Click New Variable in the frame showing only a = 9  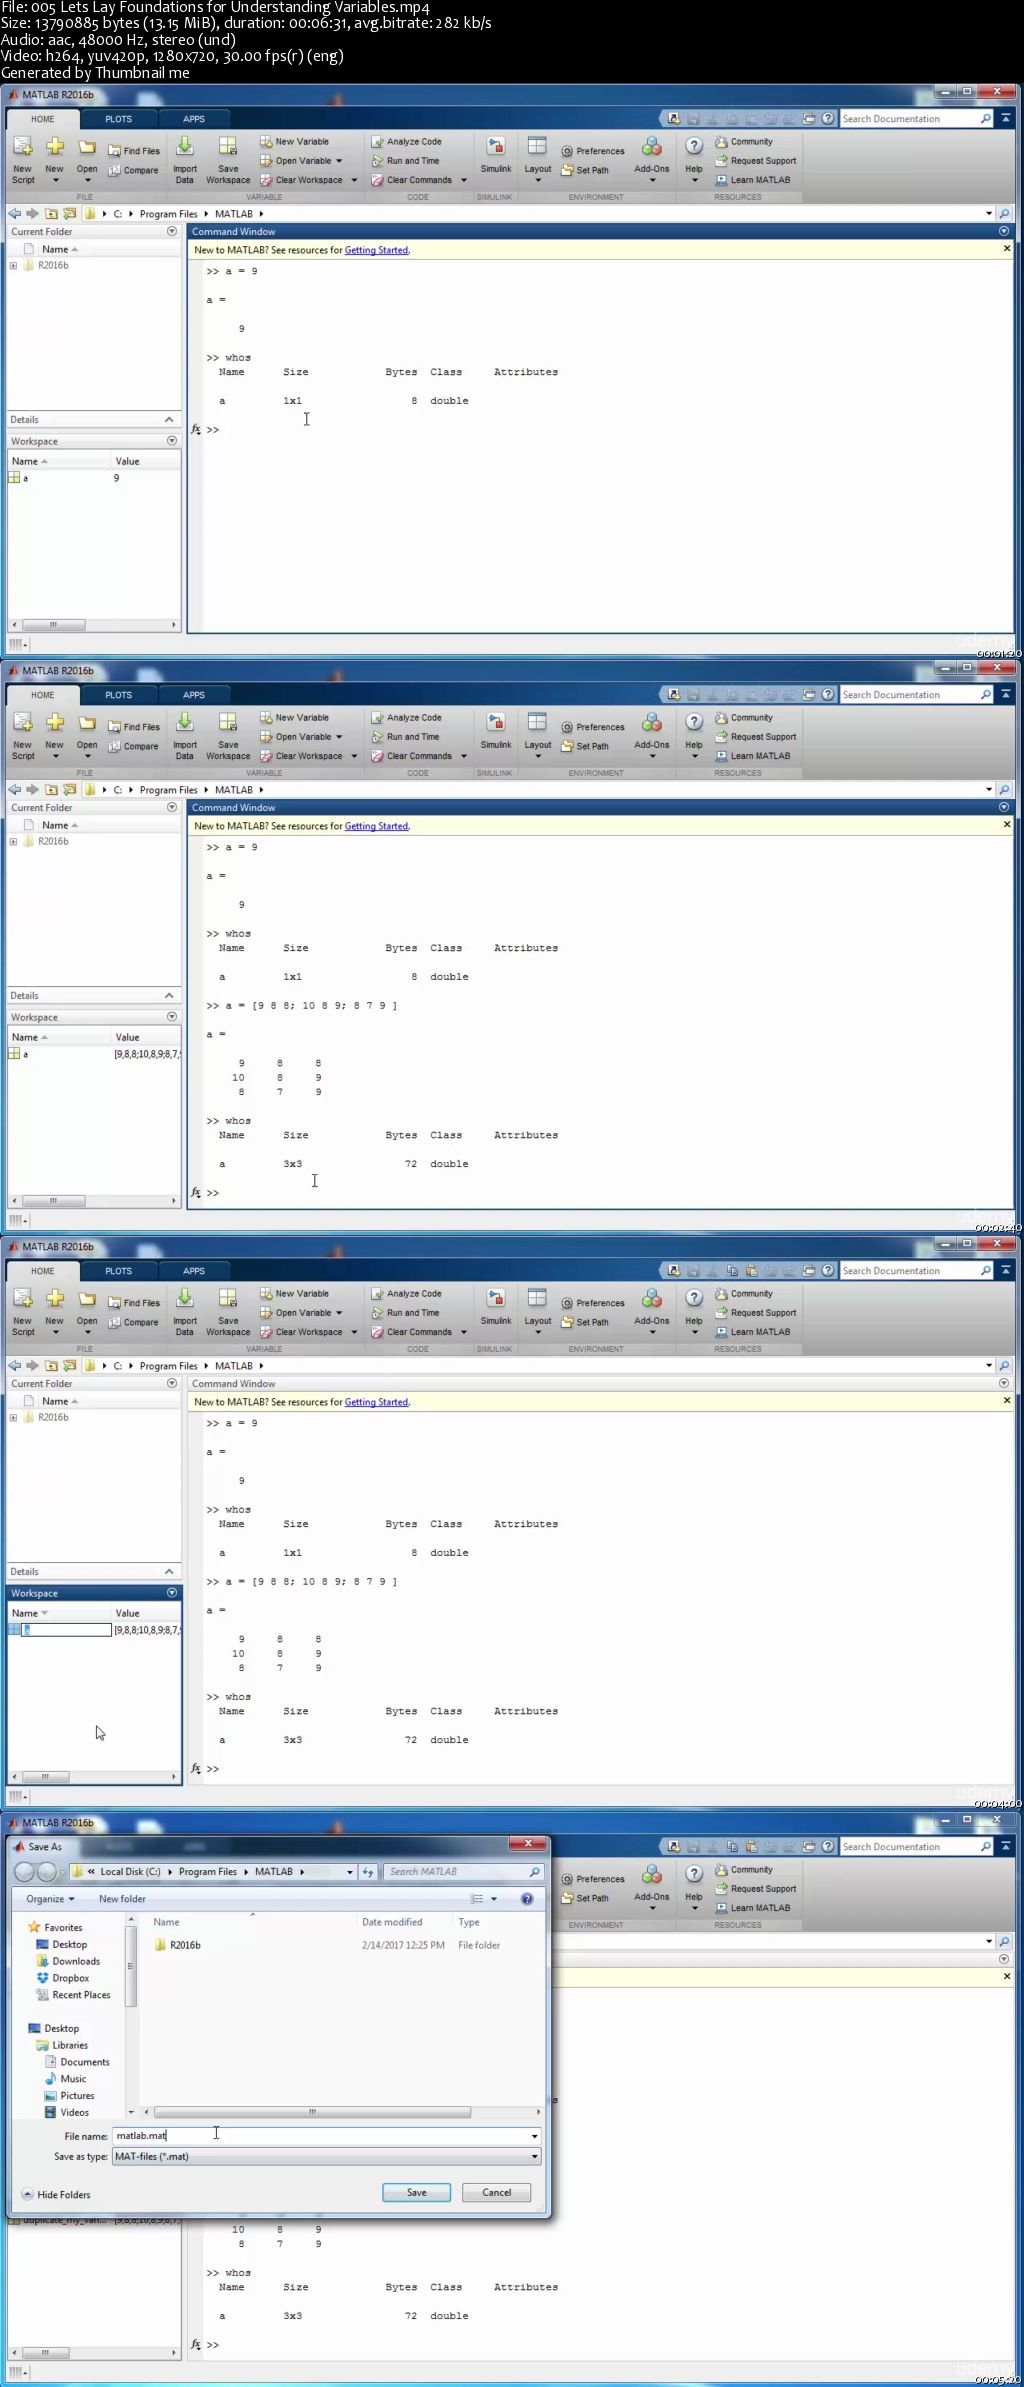(x=294, y=141)
